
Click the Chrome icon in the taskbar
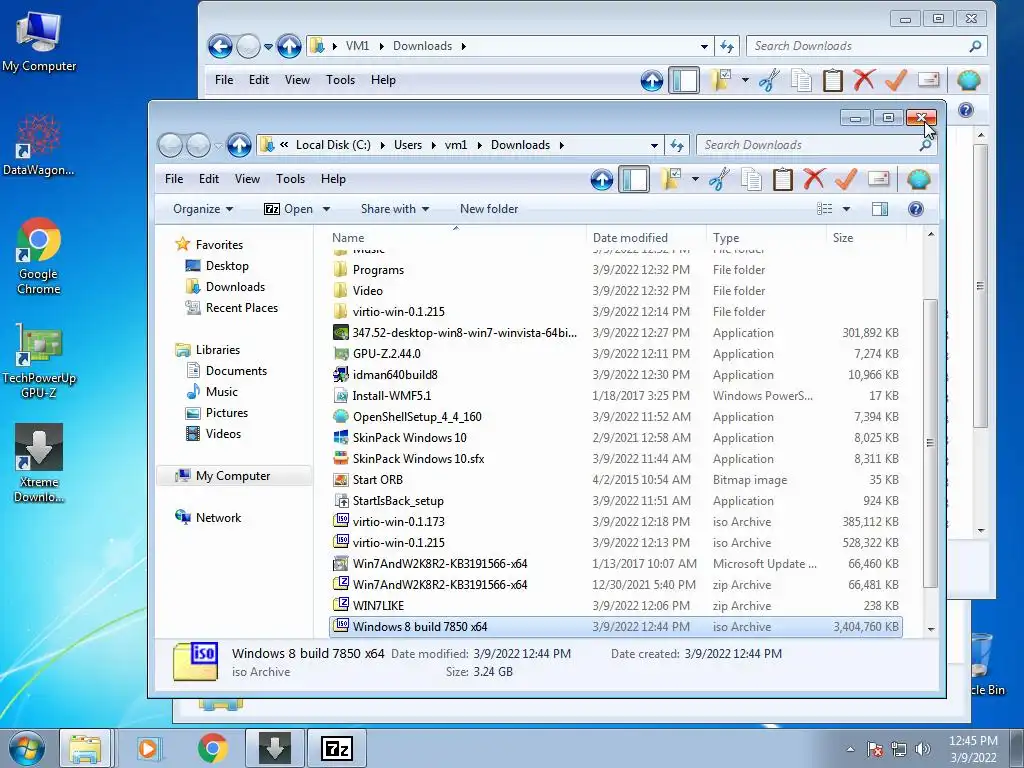213,748
